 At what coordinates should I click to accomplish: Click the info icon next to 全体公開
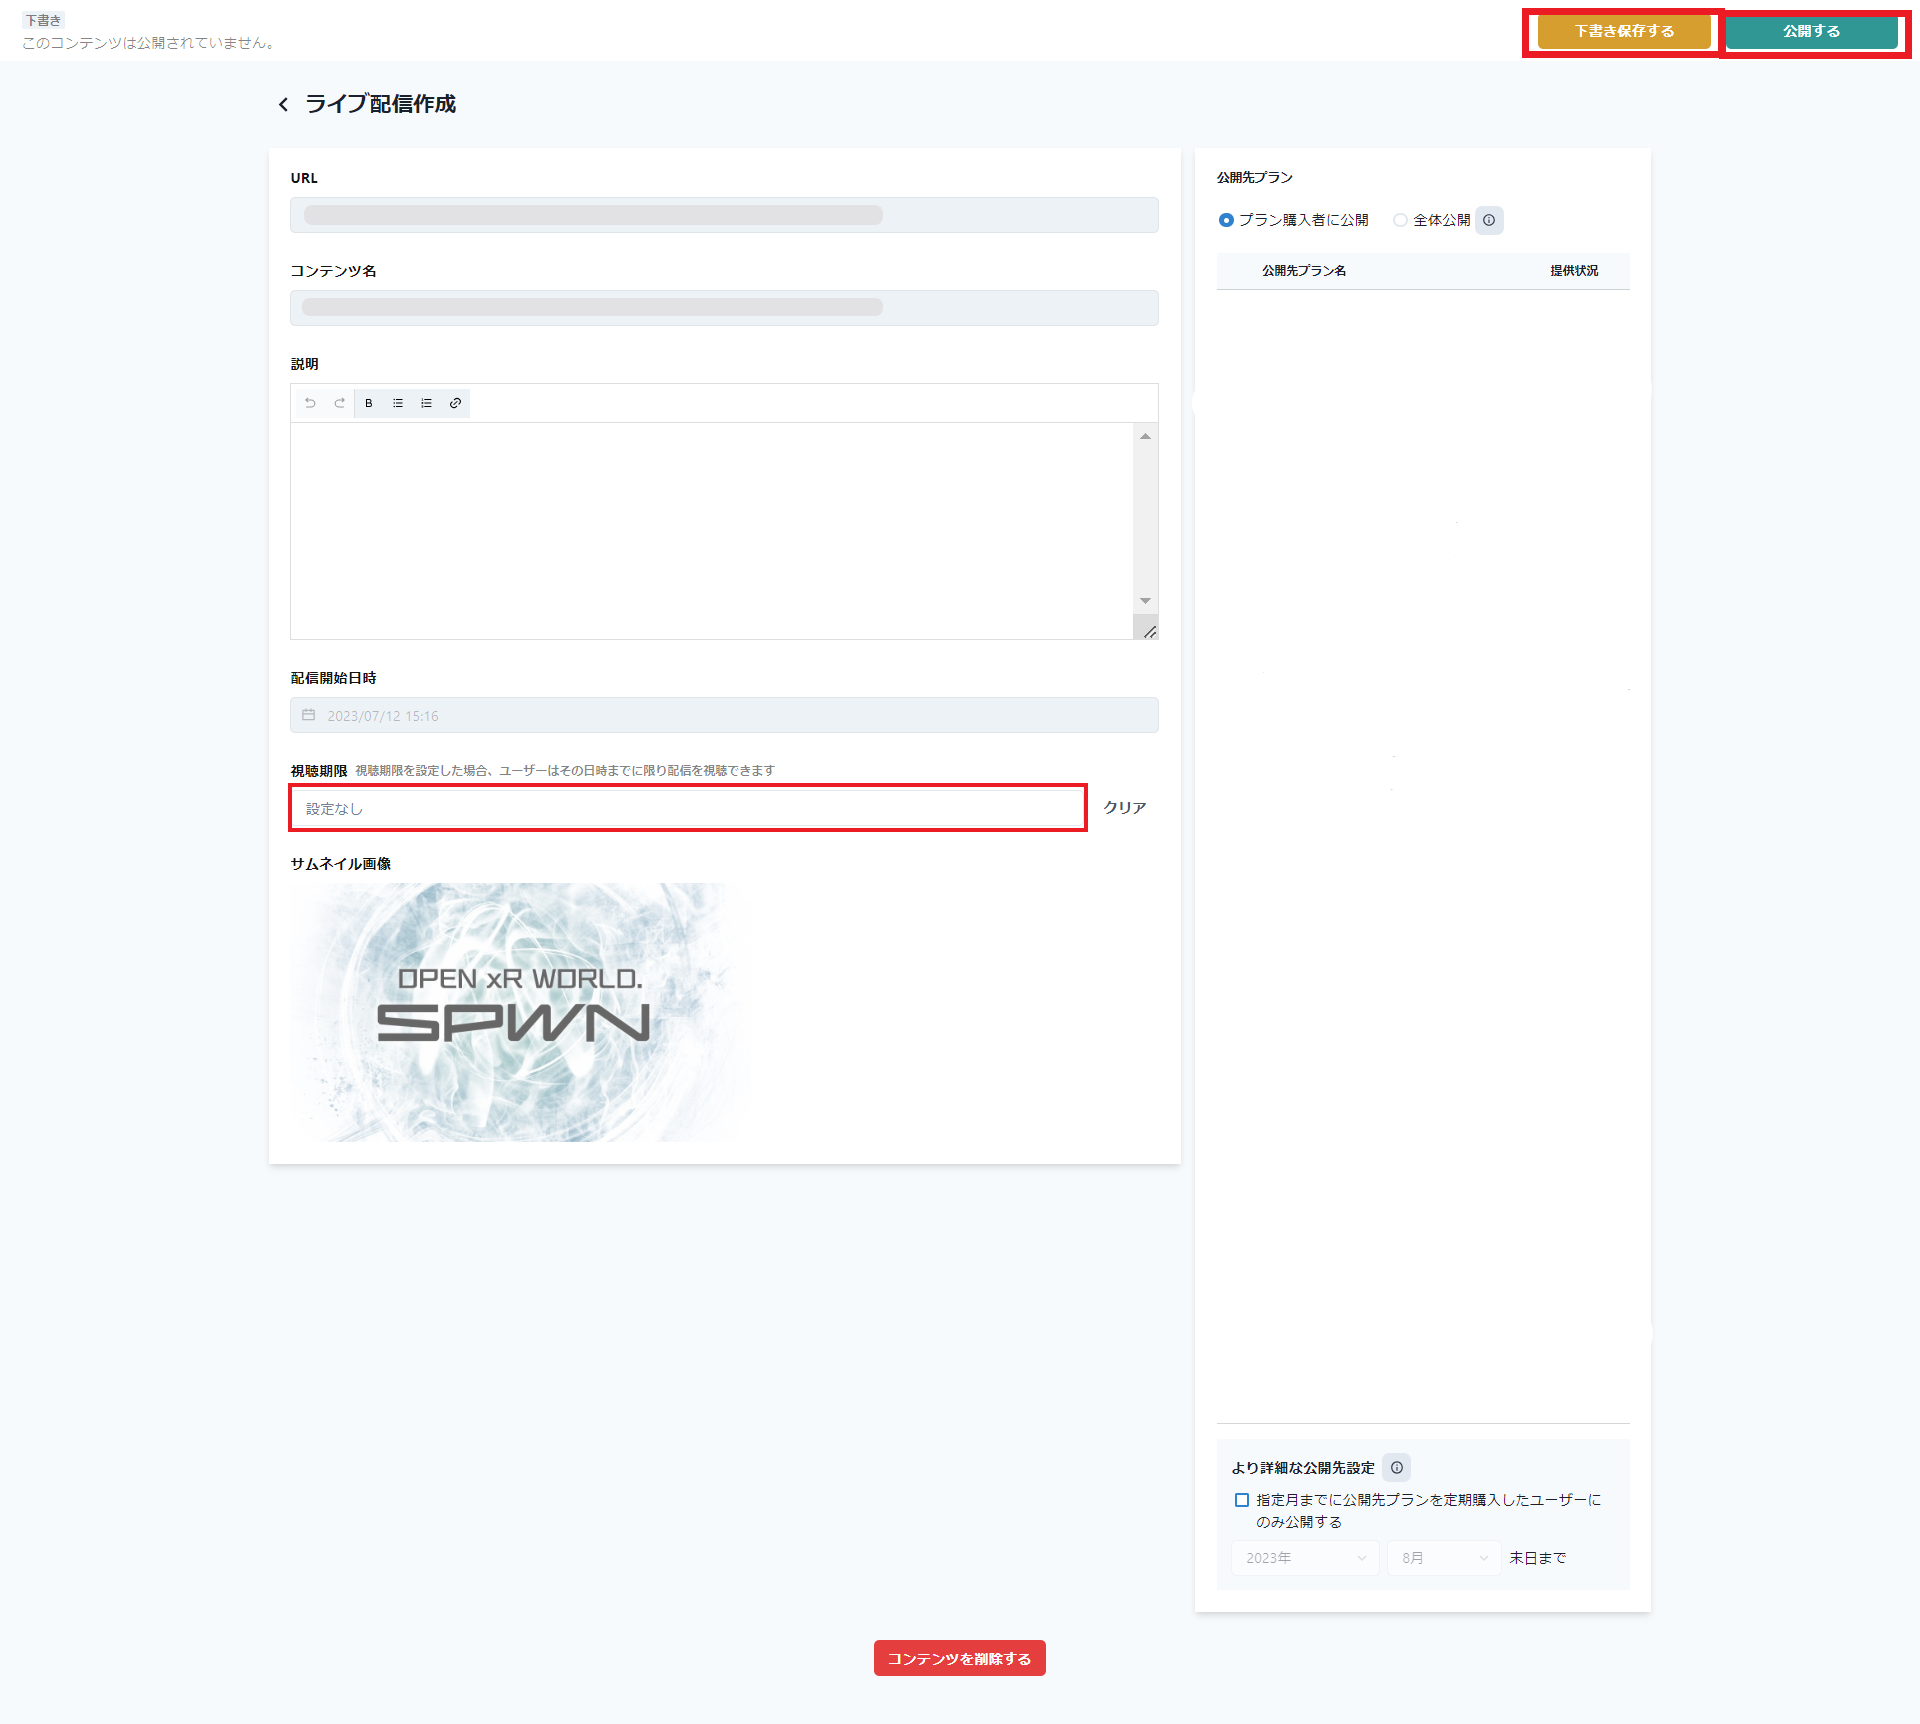[x=1489, y=220]
